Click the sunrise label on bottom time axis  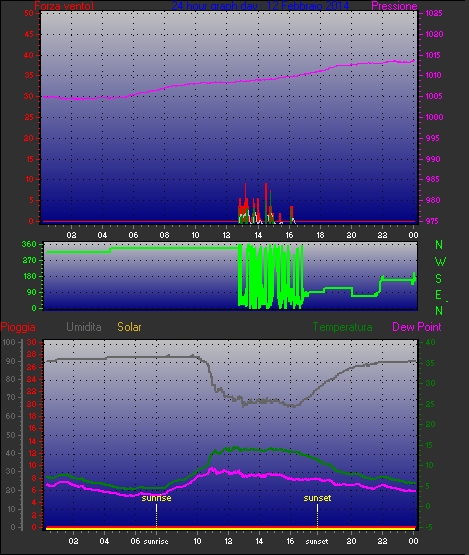coord(156,542)
